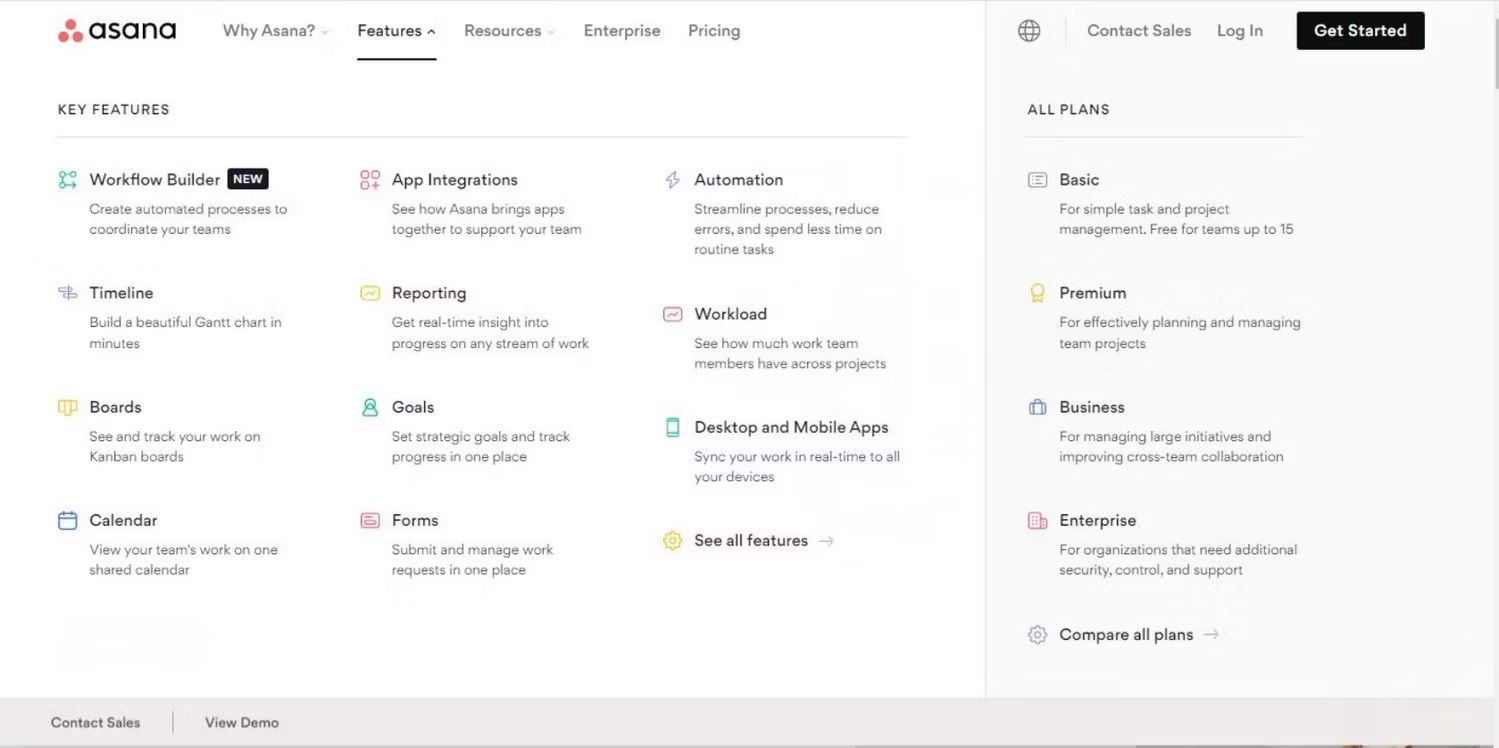Click the Automation lightning bolt icon
Viewport: 1499px width, 748px height.
(x=673, y=180)
